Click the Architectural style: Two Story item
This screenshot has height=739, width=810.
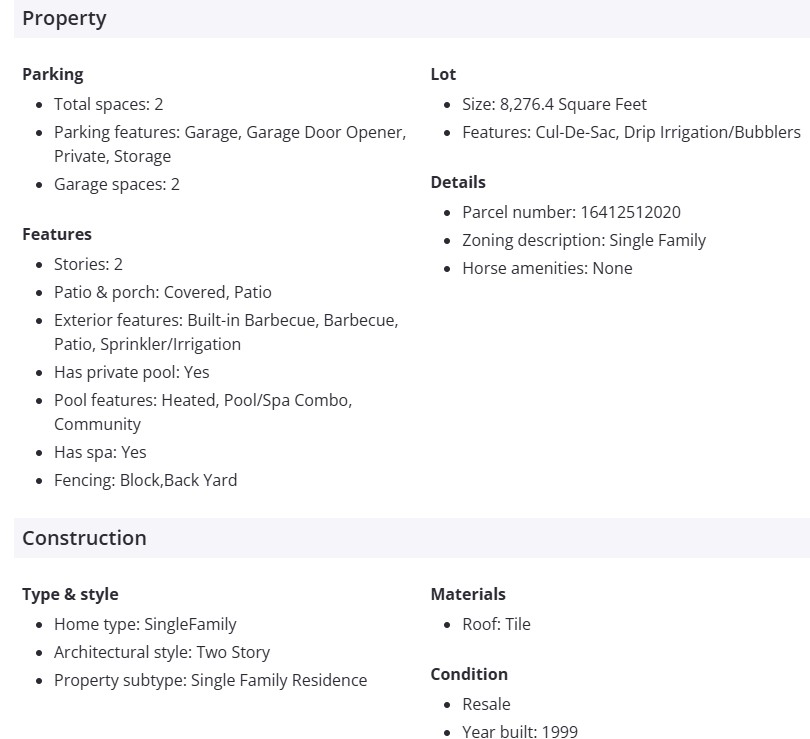pyautogui.click(x=162, y=652)
